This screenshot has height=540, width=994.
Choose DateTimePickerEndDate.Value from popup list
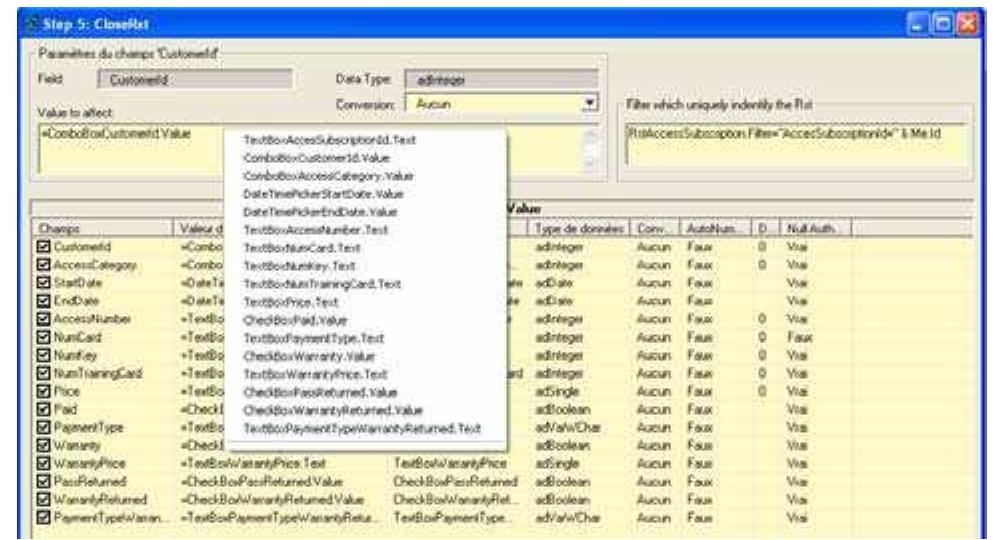320,212
